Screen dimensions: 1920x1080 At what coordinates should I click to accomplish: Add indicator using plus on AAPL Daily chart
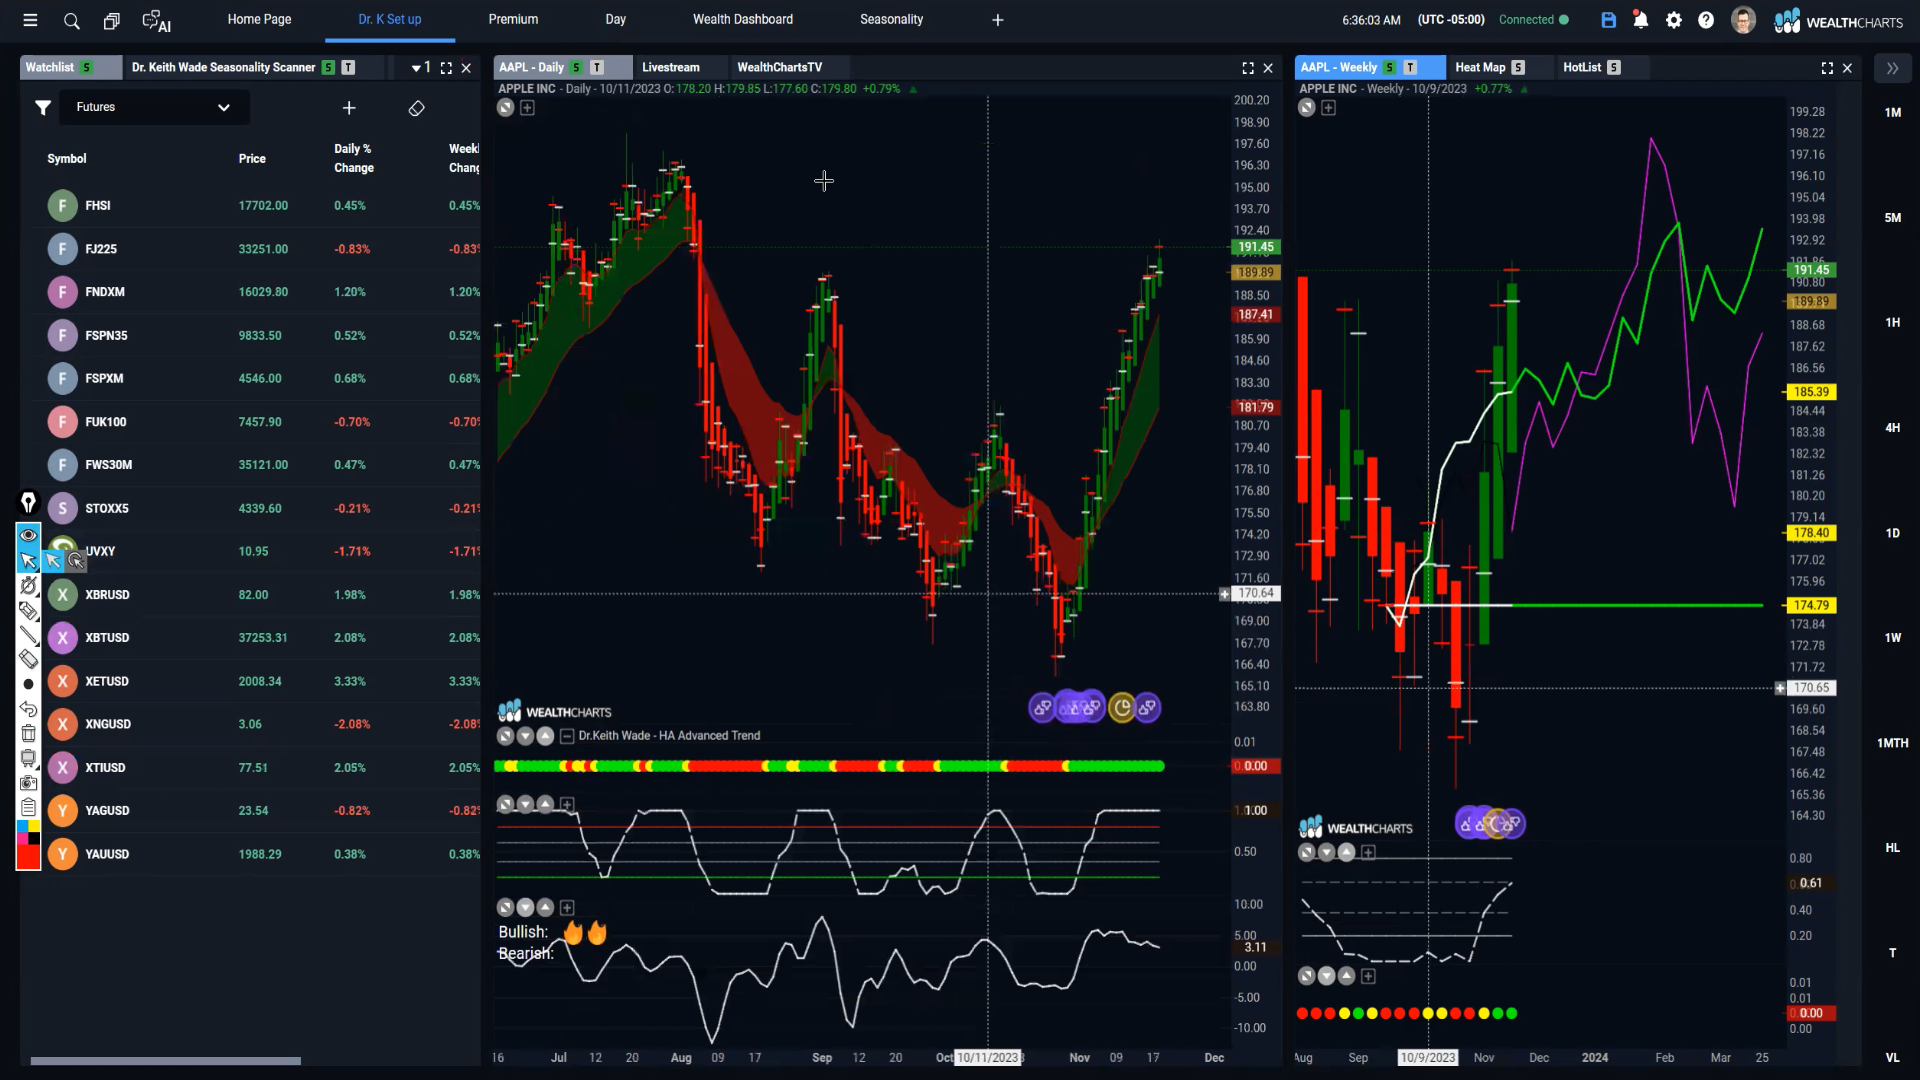tap(527, 108)
